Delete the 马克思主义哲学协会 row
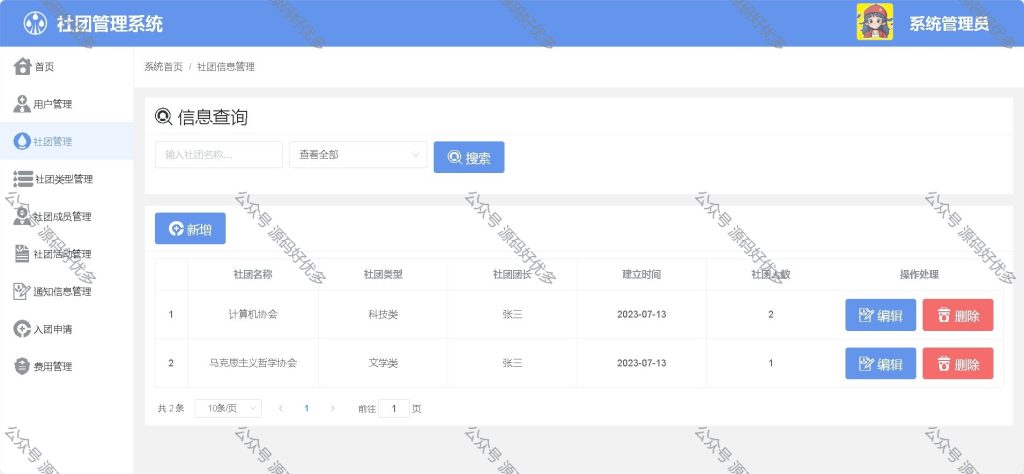1024x474 pixels. click(x=958, y=364)
